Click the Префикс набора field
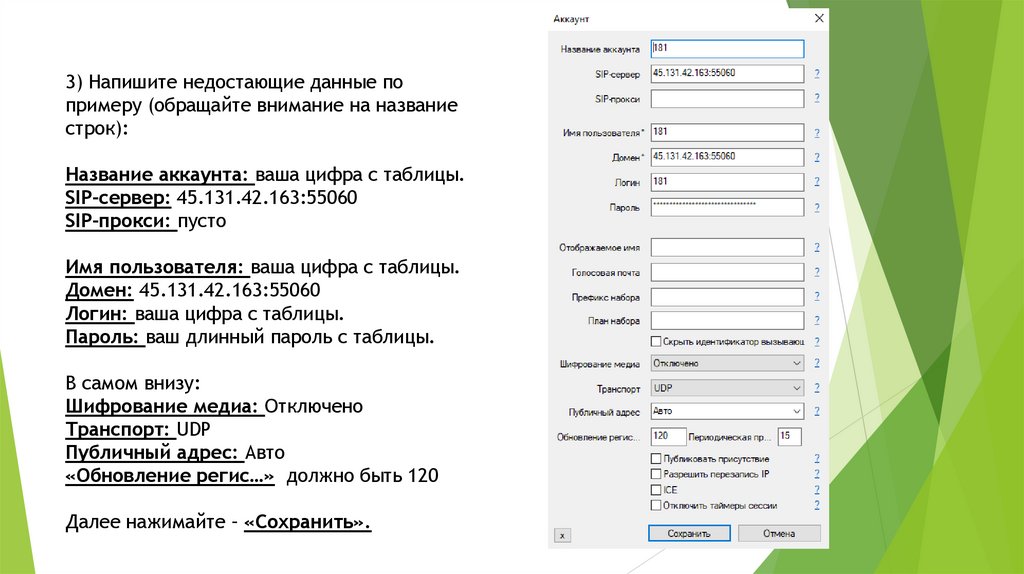1024x574 pixels. click(727, 297)
